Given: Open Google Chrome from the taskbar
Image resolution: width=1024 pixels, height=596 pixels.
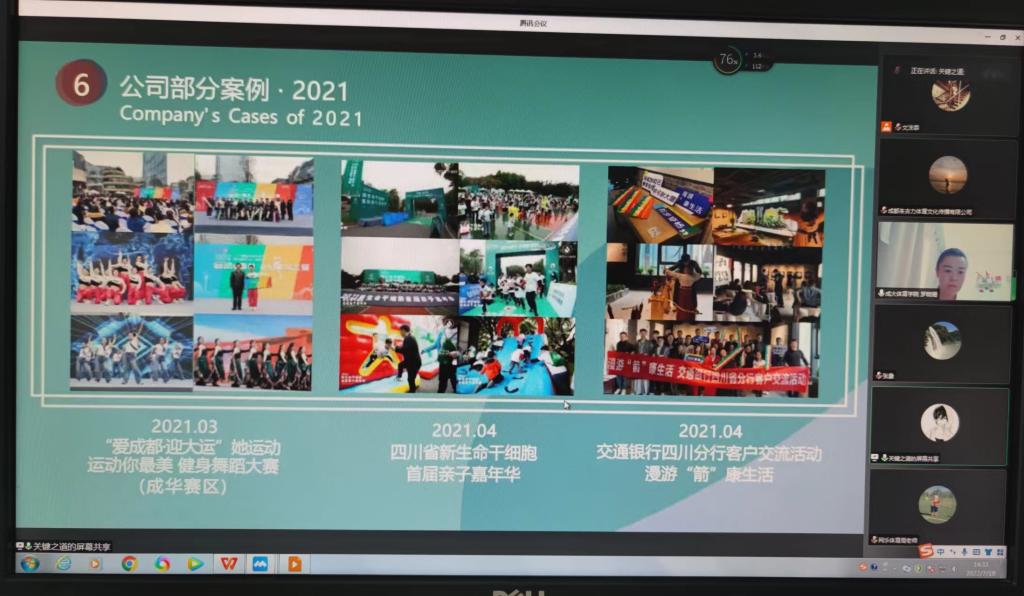Looking at the screenshot, I should coord(129,563).
